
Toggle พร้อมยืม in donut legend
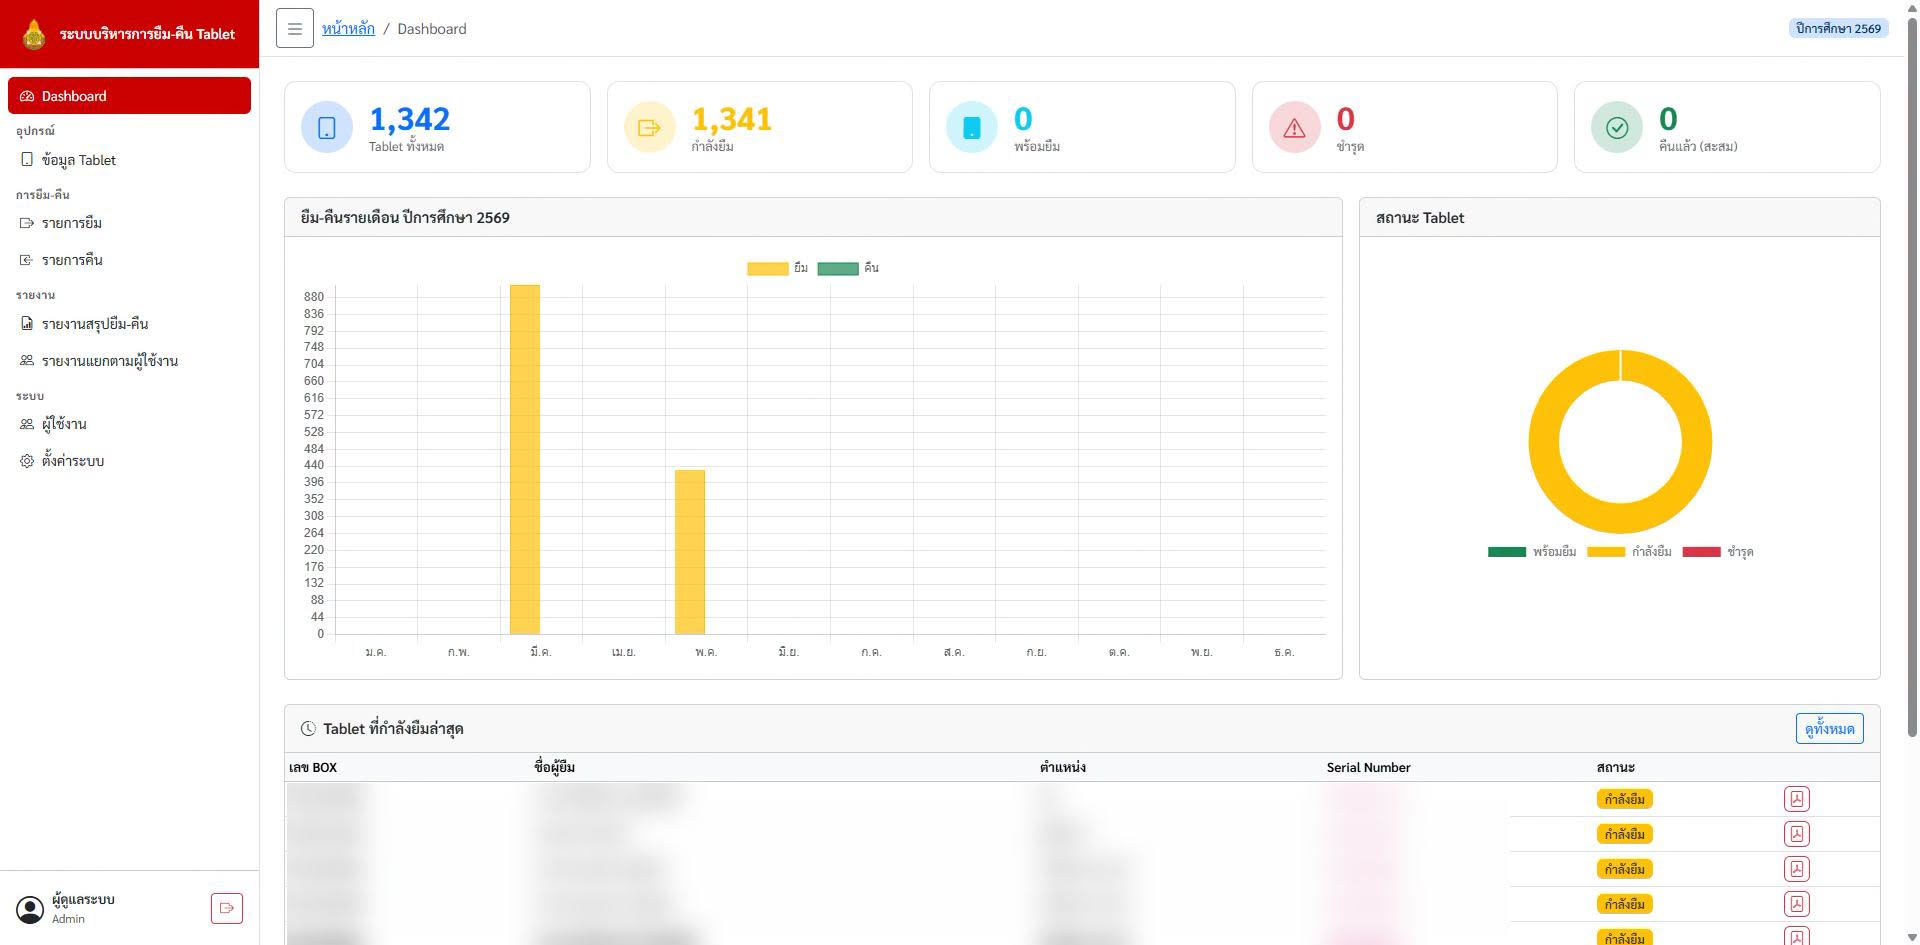pos(1532,552)
